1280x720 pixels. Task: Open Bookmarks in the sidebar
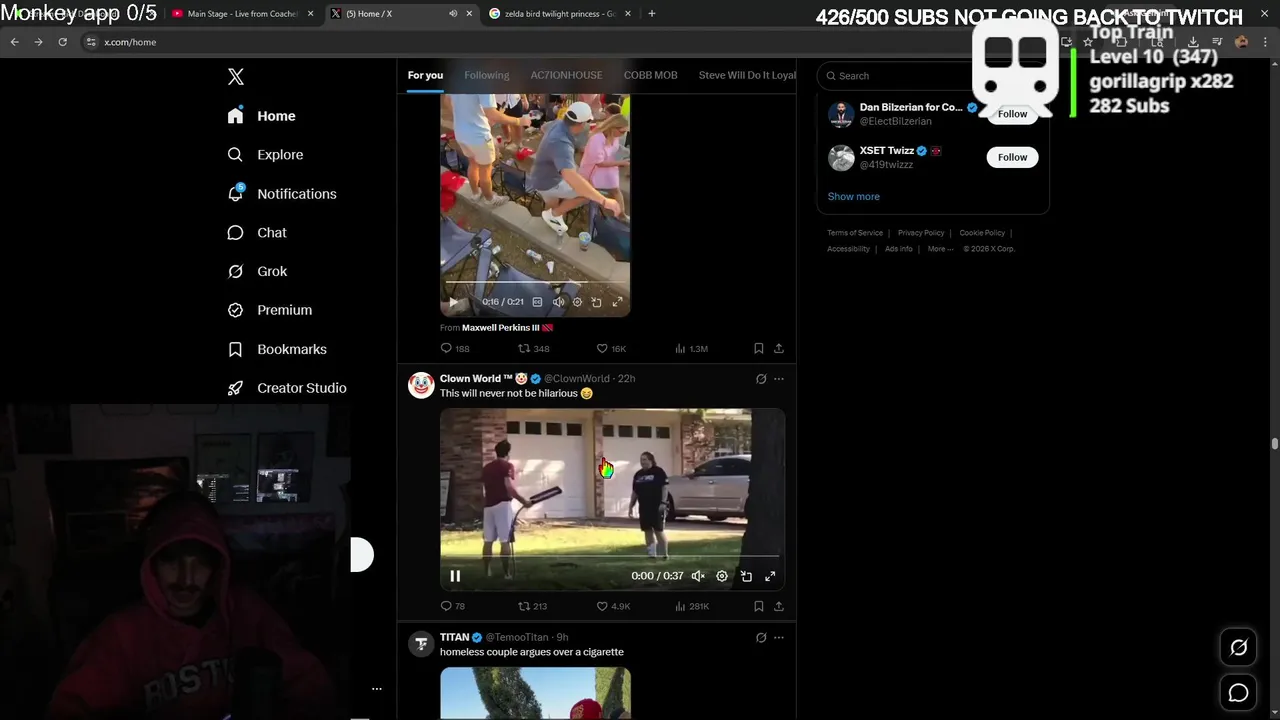[x=277, y=349]
